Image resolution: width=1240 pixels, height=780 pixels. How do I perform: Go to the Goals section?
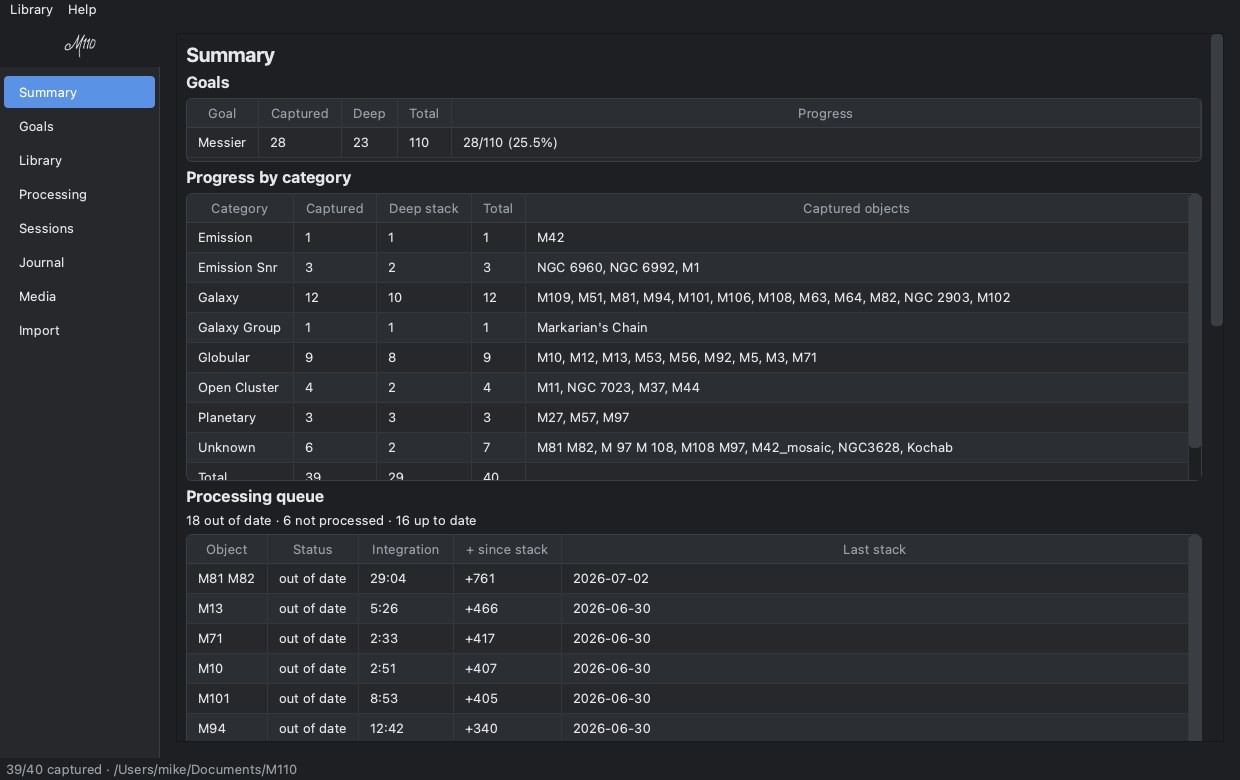[79, 126]
